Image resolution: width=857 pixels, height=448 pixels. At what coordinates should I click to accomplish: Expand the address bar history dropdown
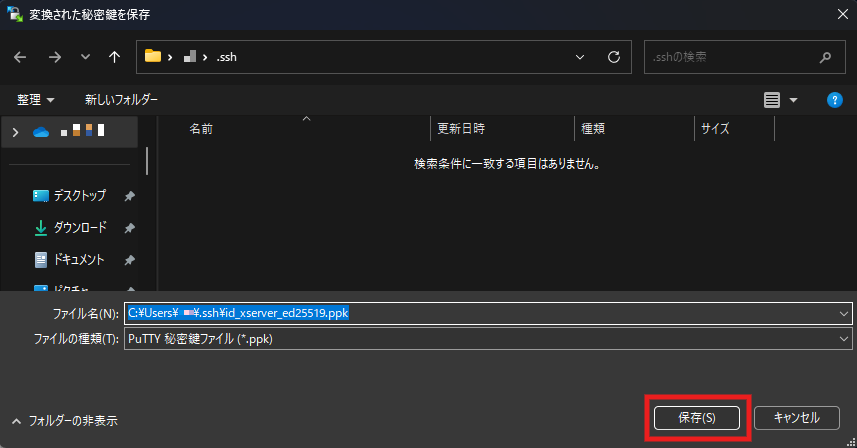581,57
